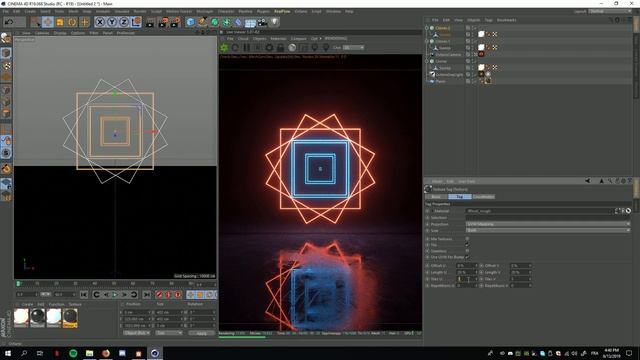Click the Length V value field
Viewport: 640px width, 360px height.
tap(521, 272)
